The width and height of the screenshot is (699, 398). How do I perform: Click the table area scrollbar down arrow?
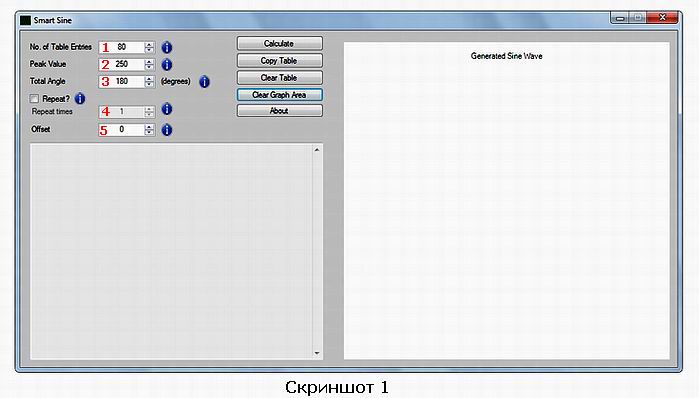317,353
